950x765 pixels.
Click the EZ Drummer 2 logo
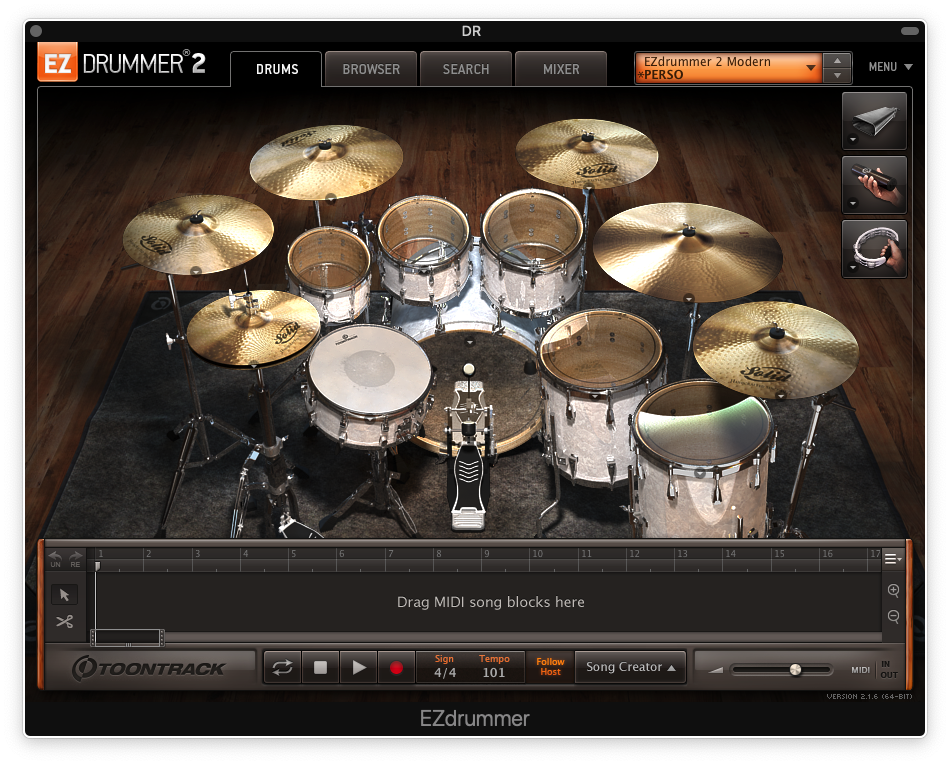[x=122, y=62]
